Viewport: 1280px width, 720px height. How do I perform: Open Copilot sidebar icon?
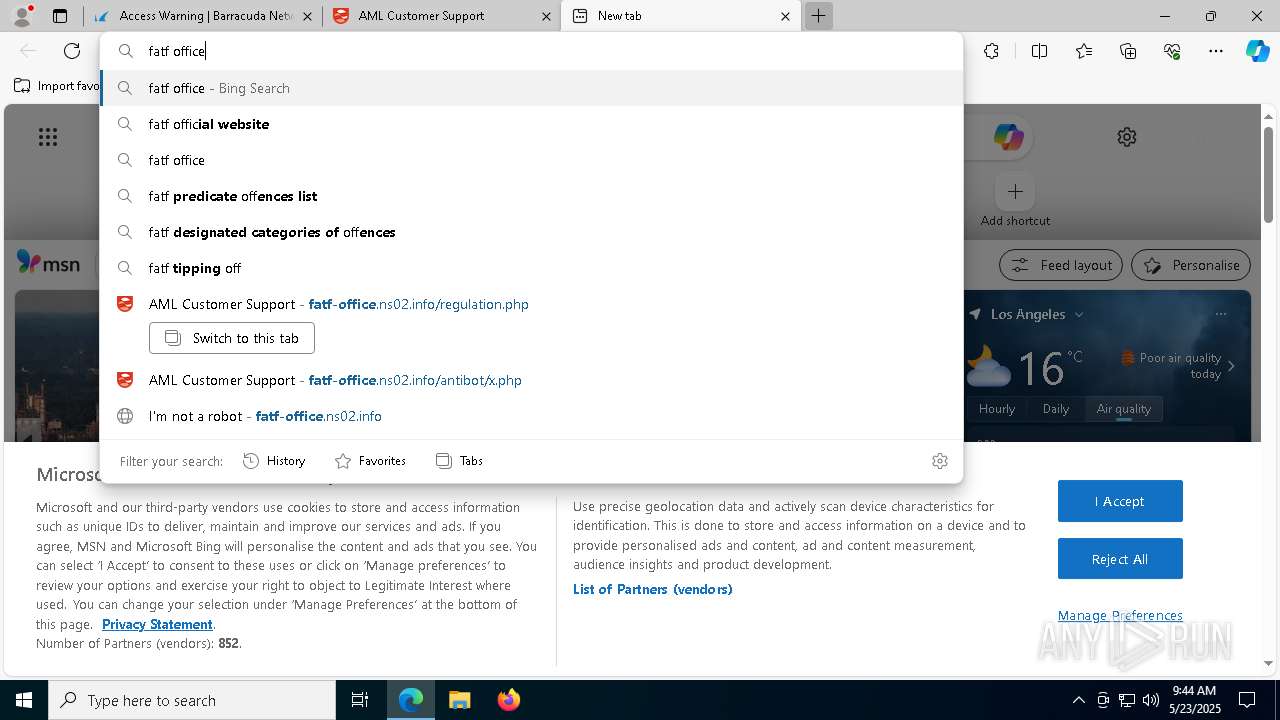pos(1258,51)
